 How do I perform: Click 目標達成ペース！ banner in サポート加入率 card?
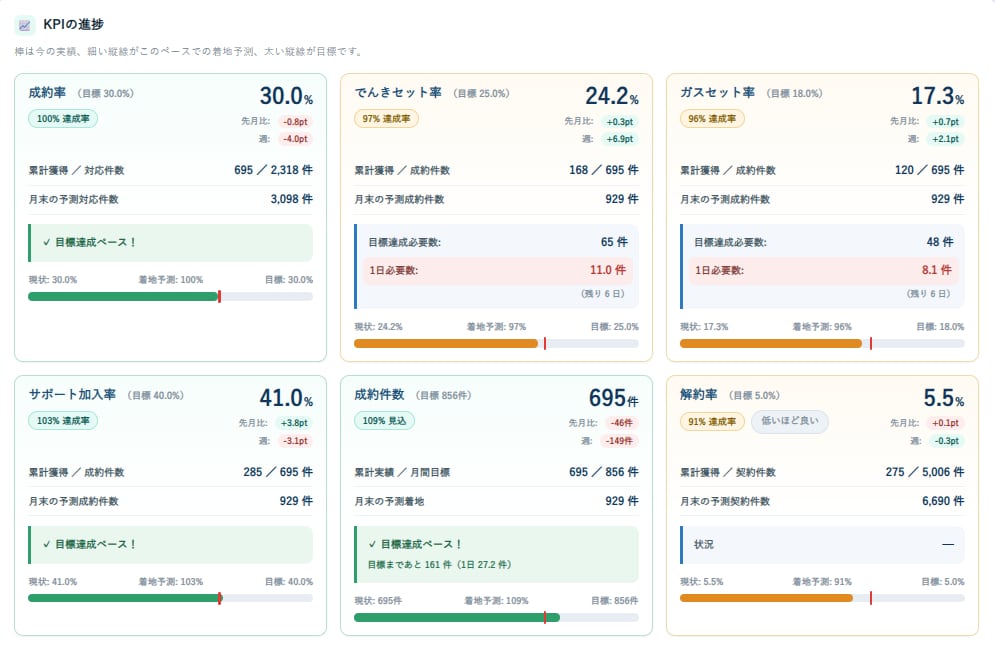coord(171,545)
